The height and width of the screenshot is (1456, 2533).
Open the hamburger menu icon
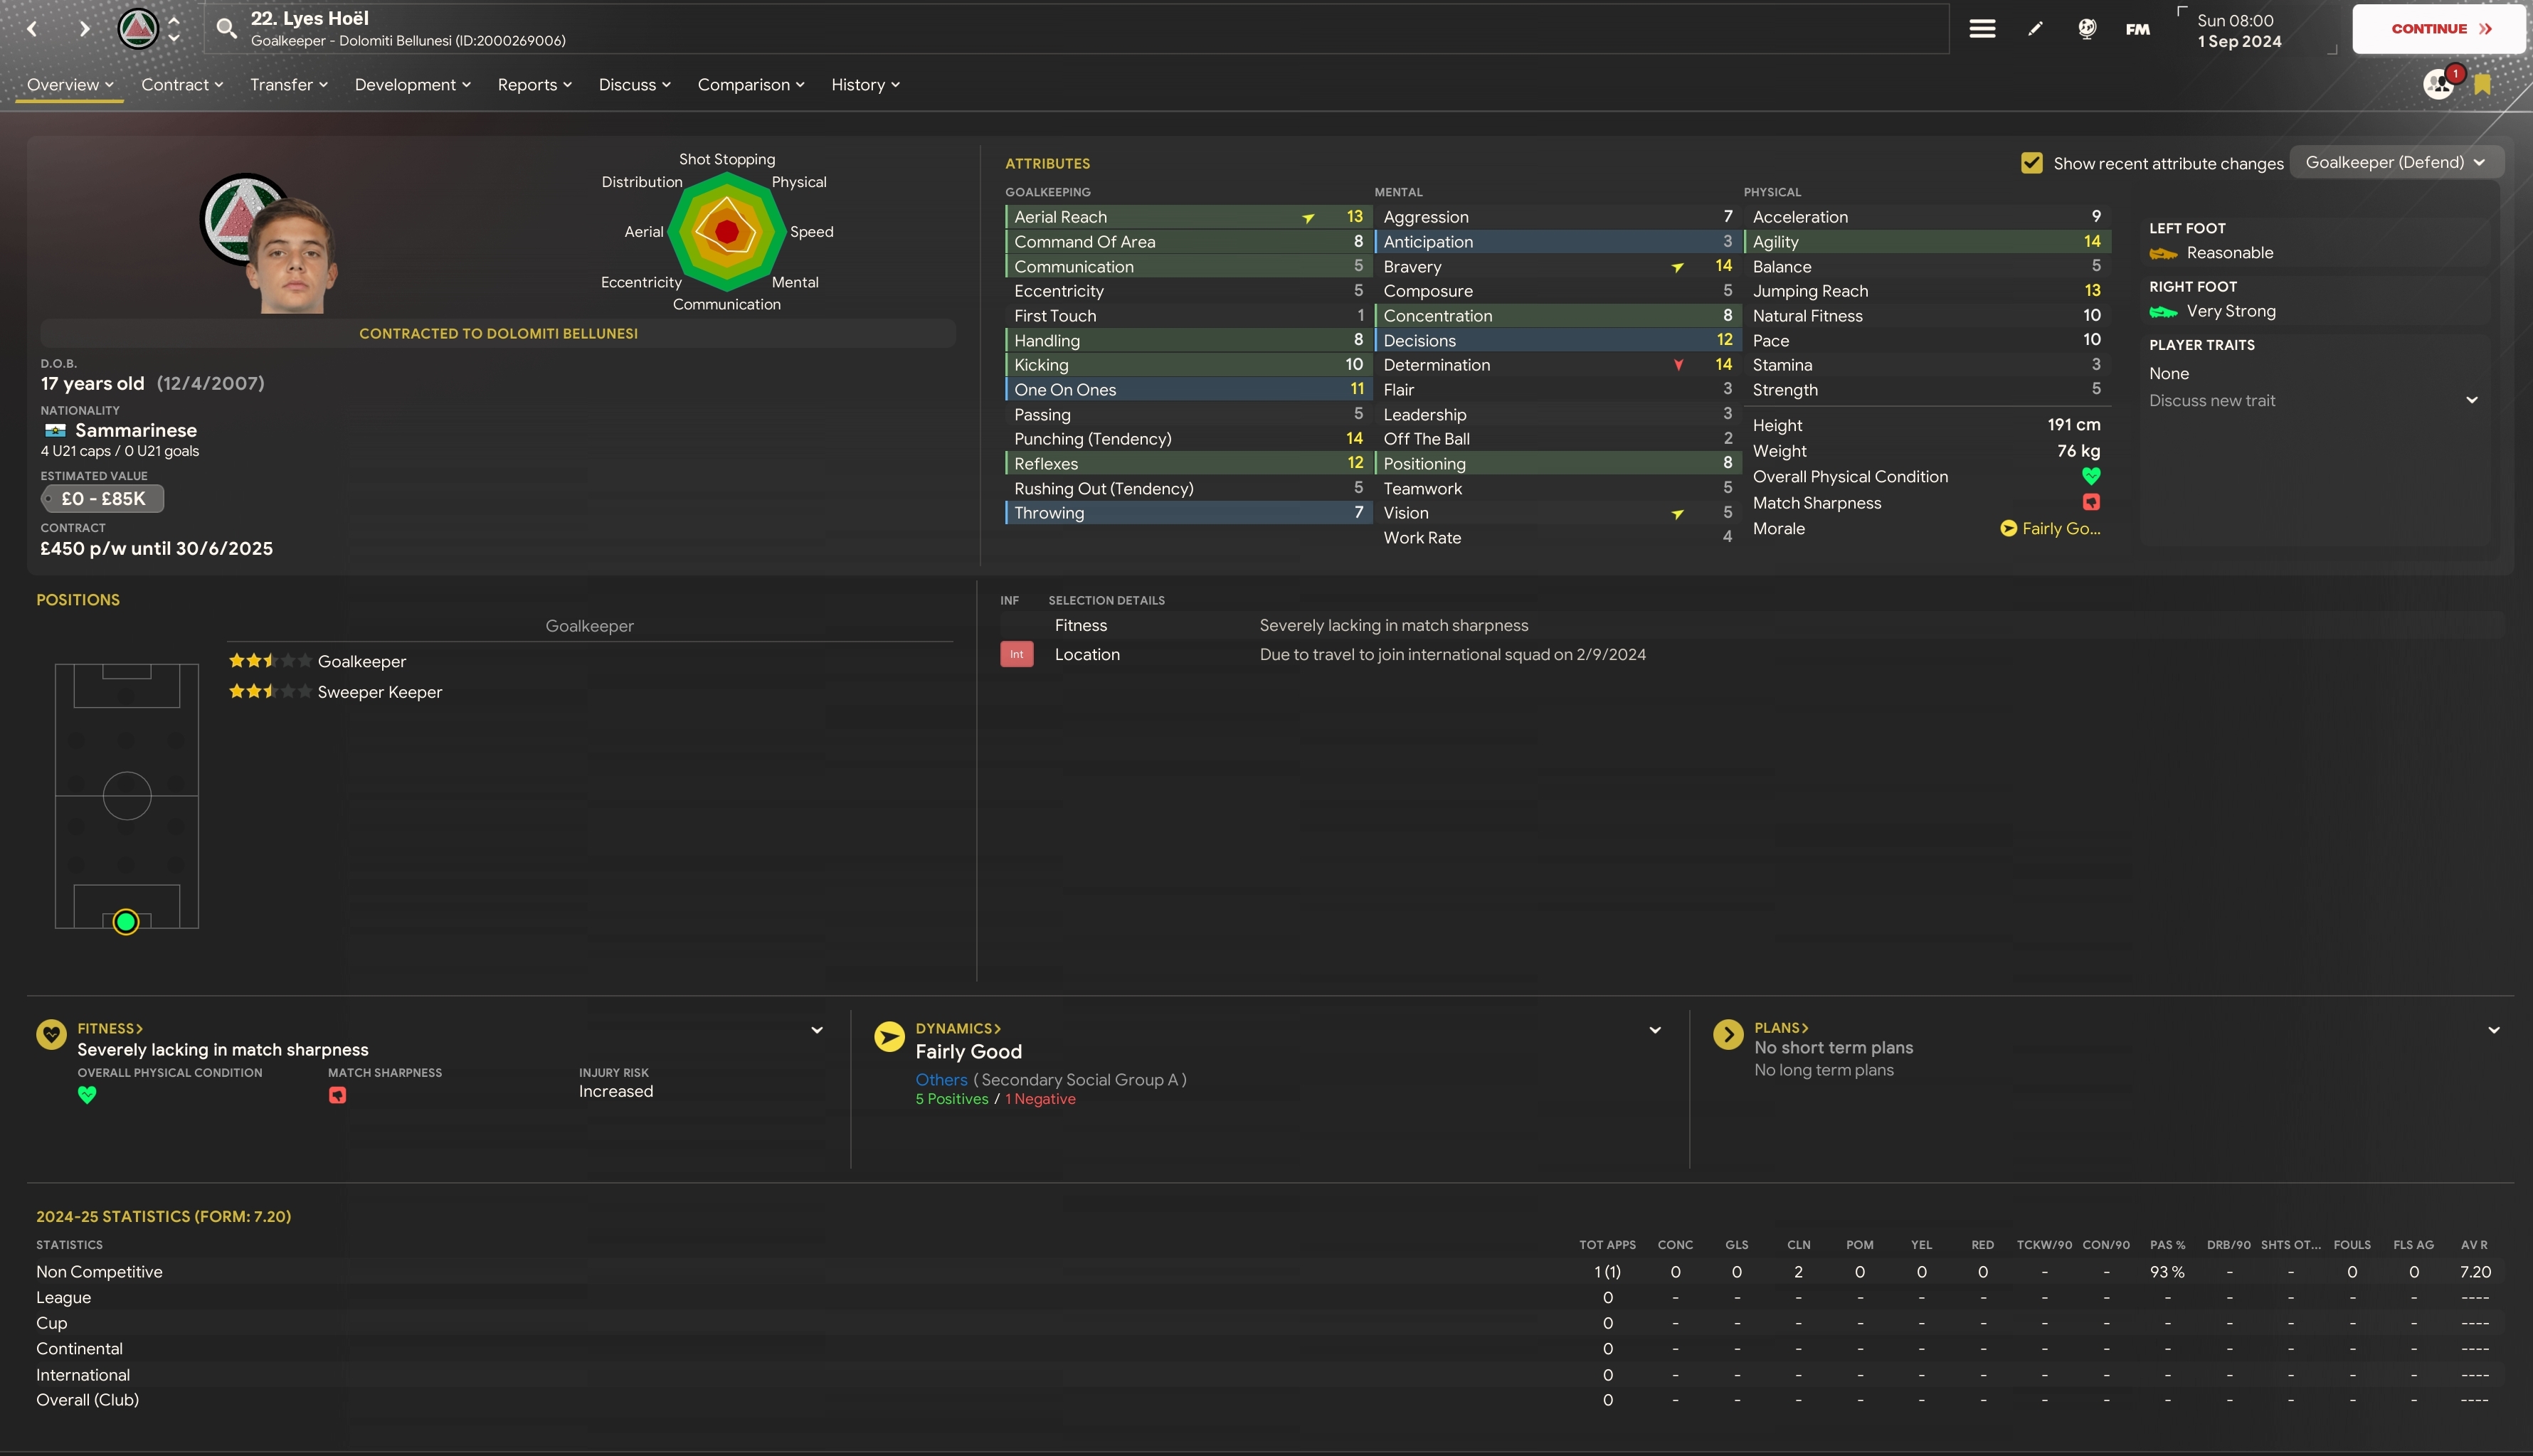click(1982, 29)
